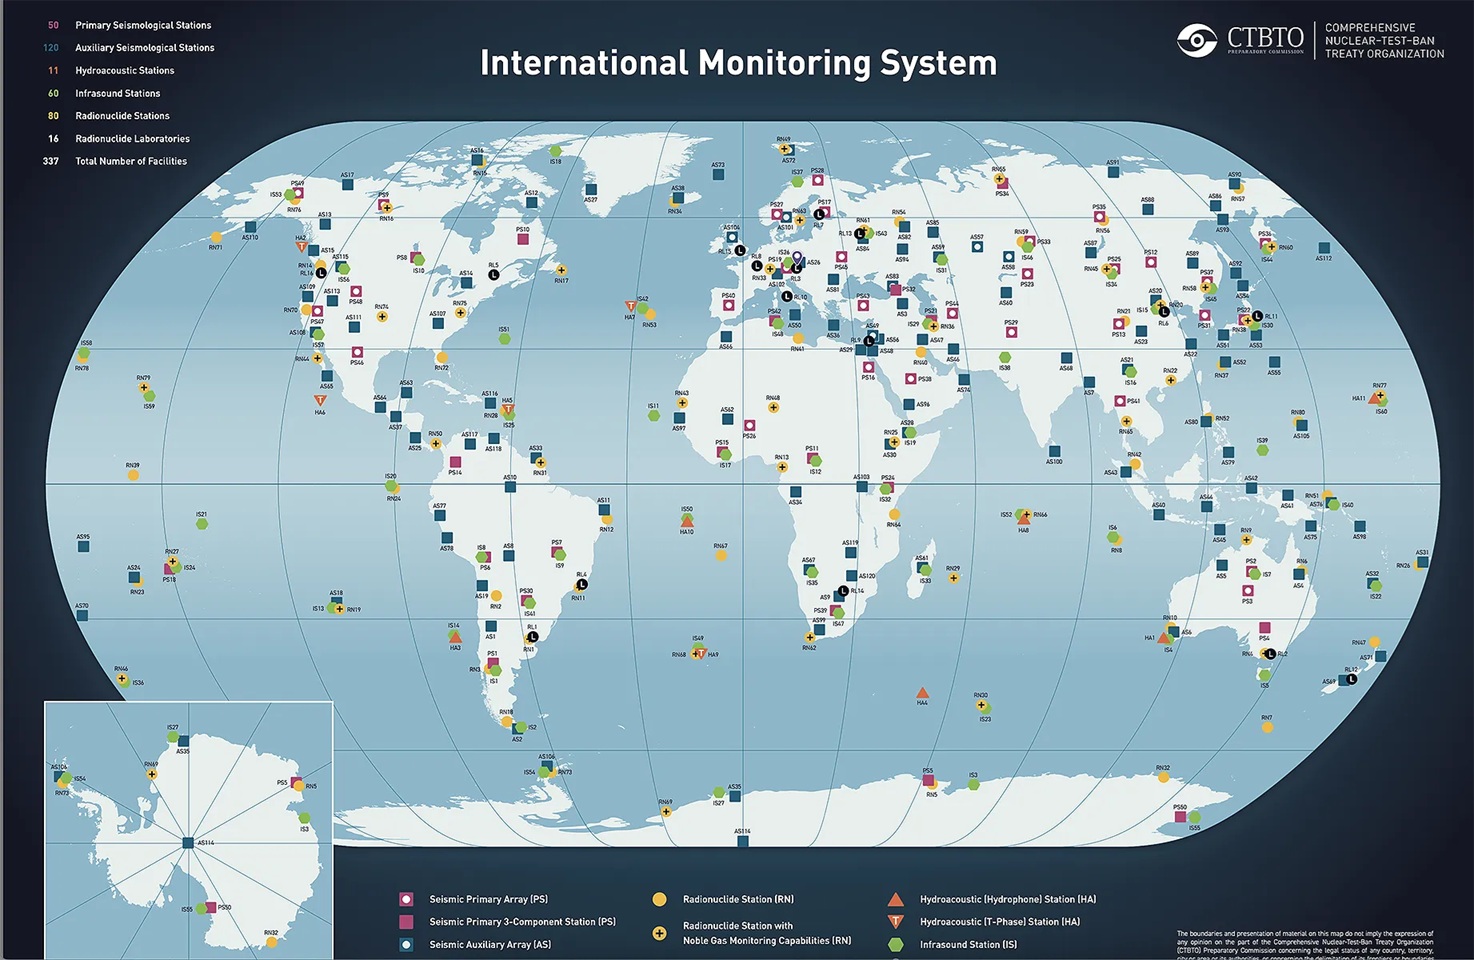Click the International Monitoring System title
1474x960 pixels.
(x=738, y=63)
